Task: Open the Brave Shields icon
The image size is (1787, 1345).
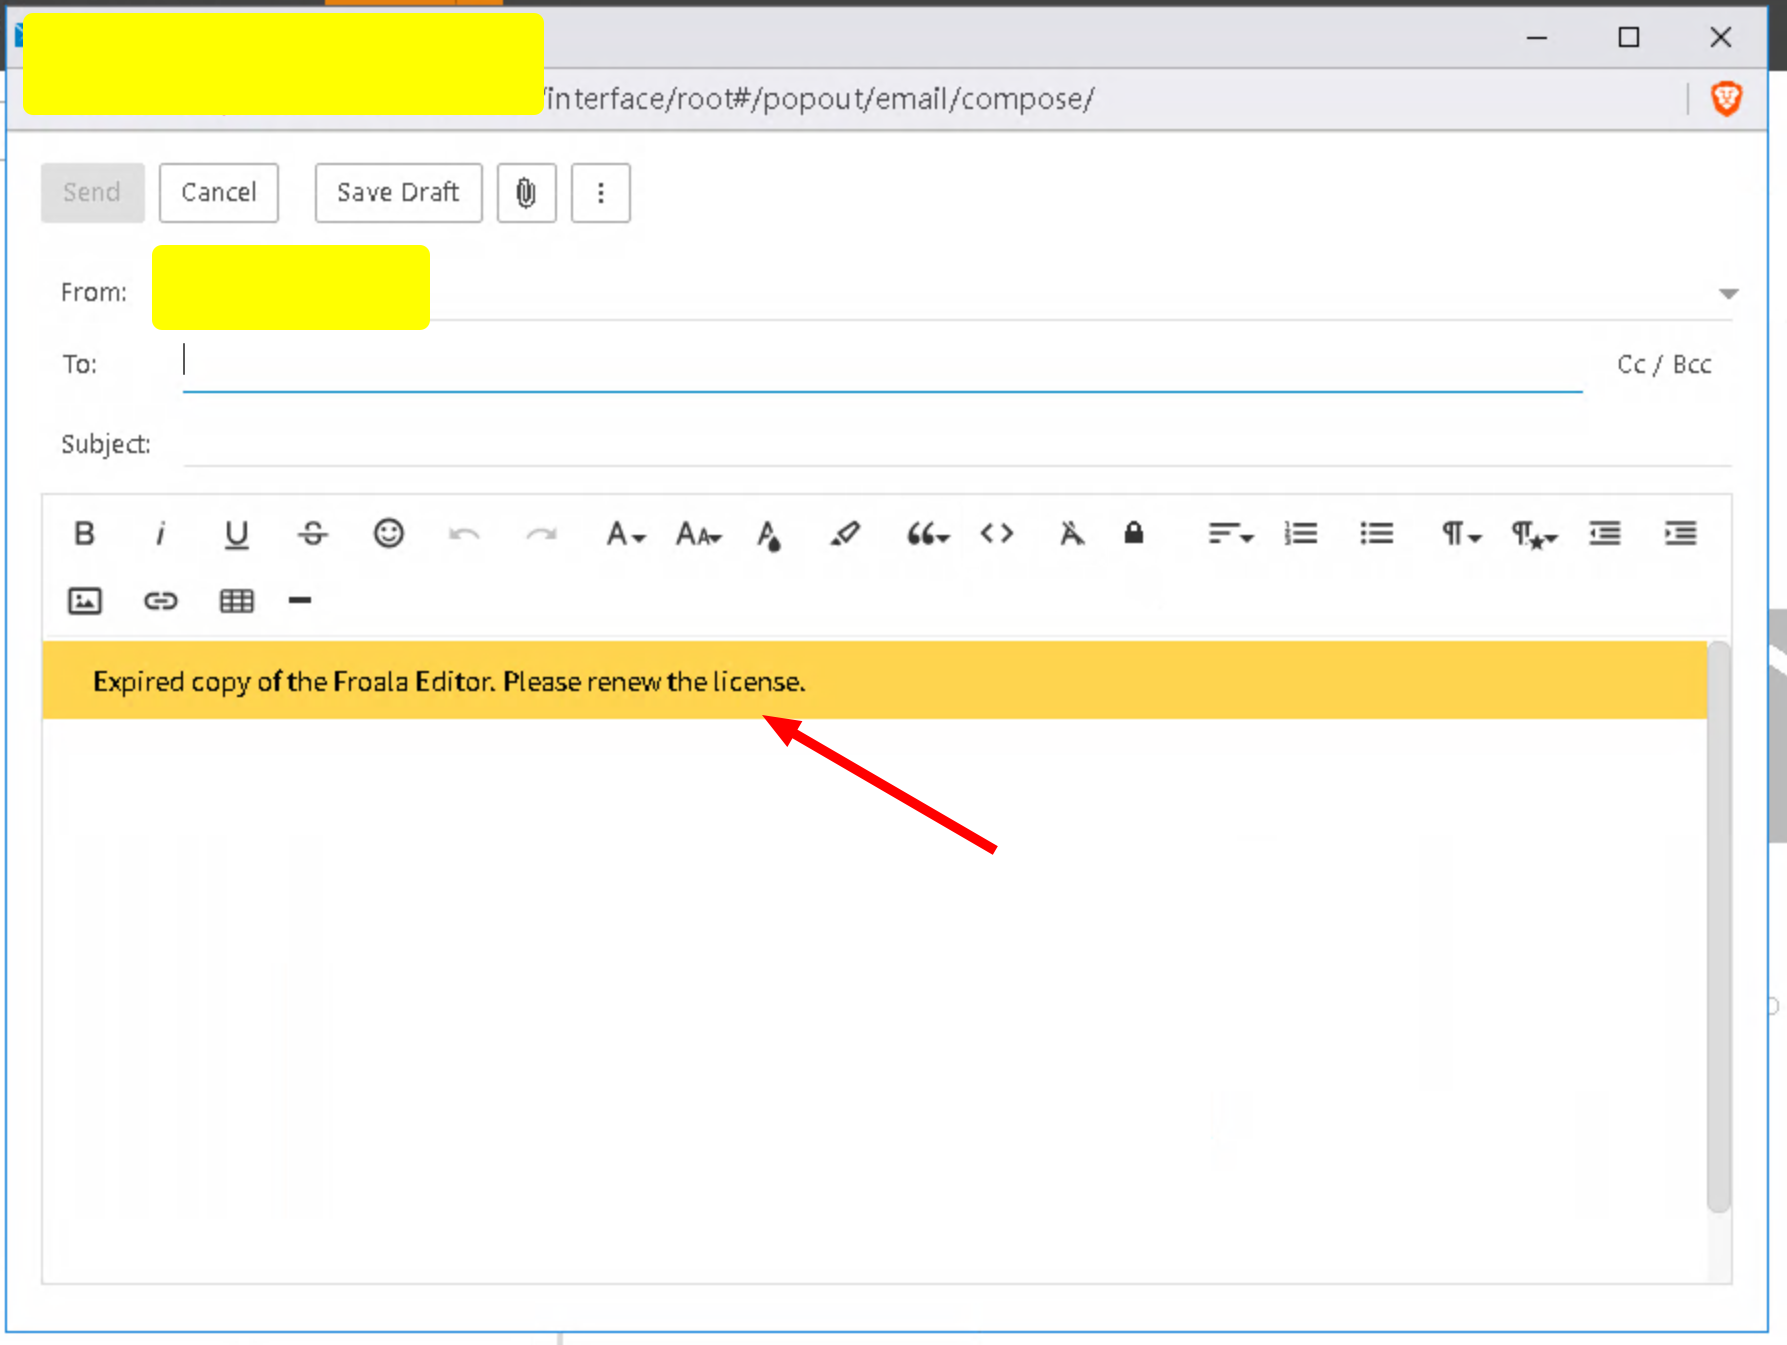Action: (x=1727, y=99)
